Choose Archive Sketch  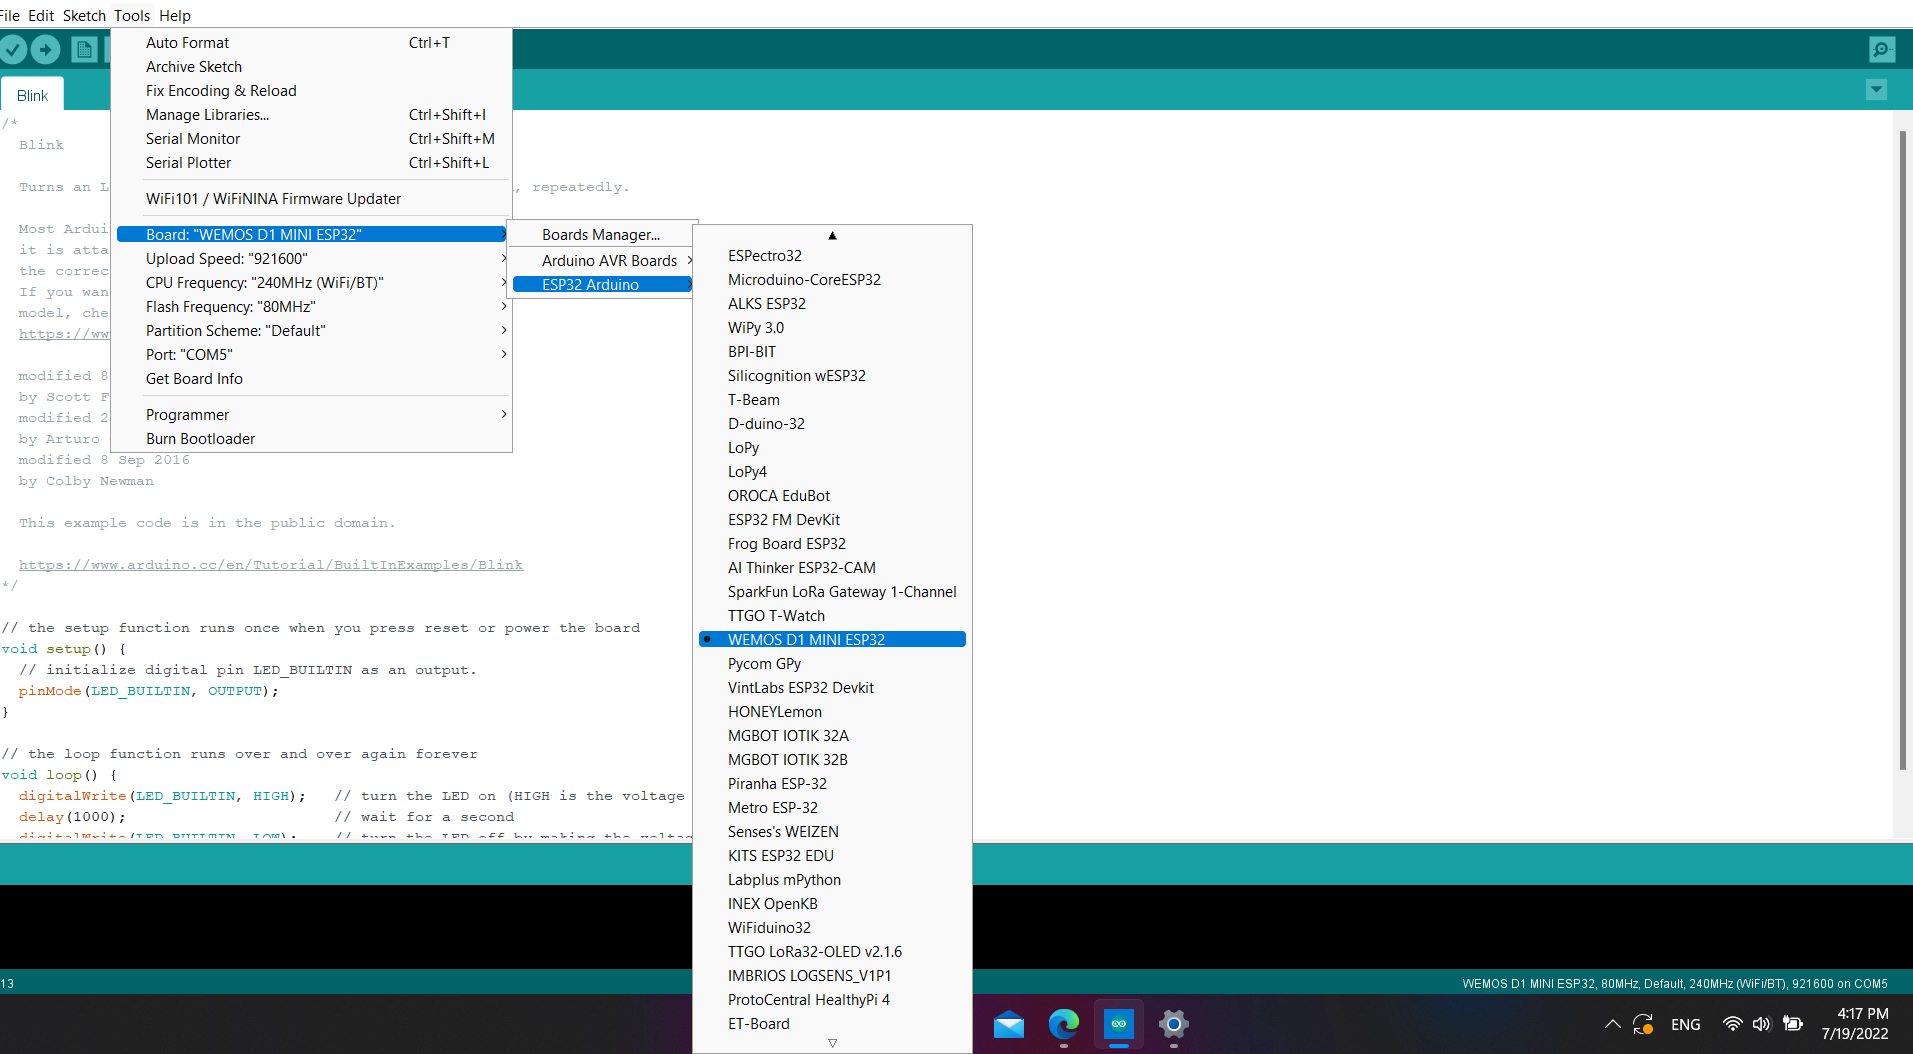(312, 67)
